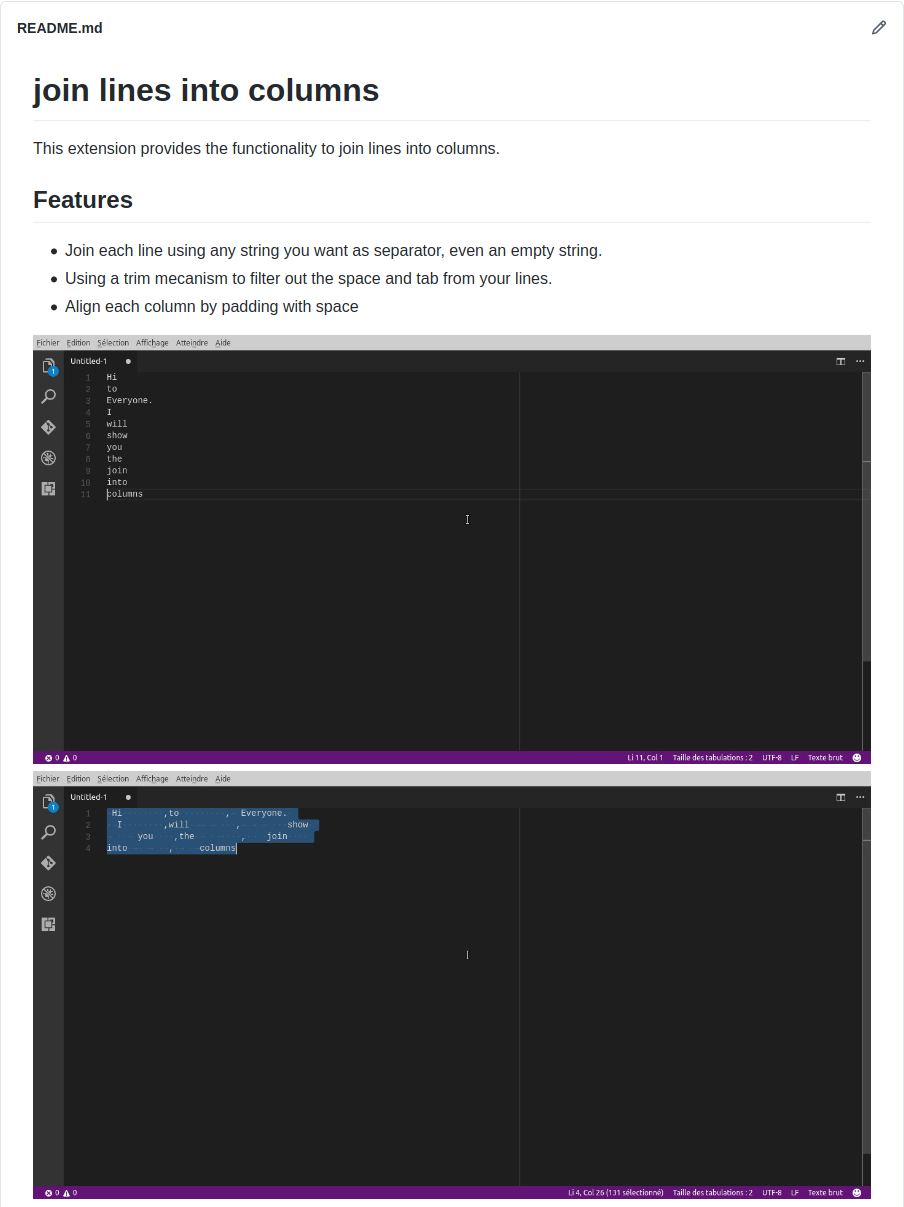The width and height of the screenshot is (904, 1207).
Task: Edit README.md with the pencil icon
Action: tap(879, 27)
